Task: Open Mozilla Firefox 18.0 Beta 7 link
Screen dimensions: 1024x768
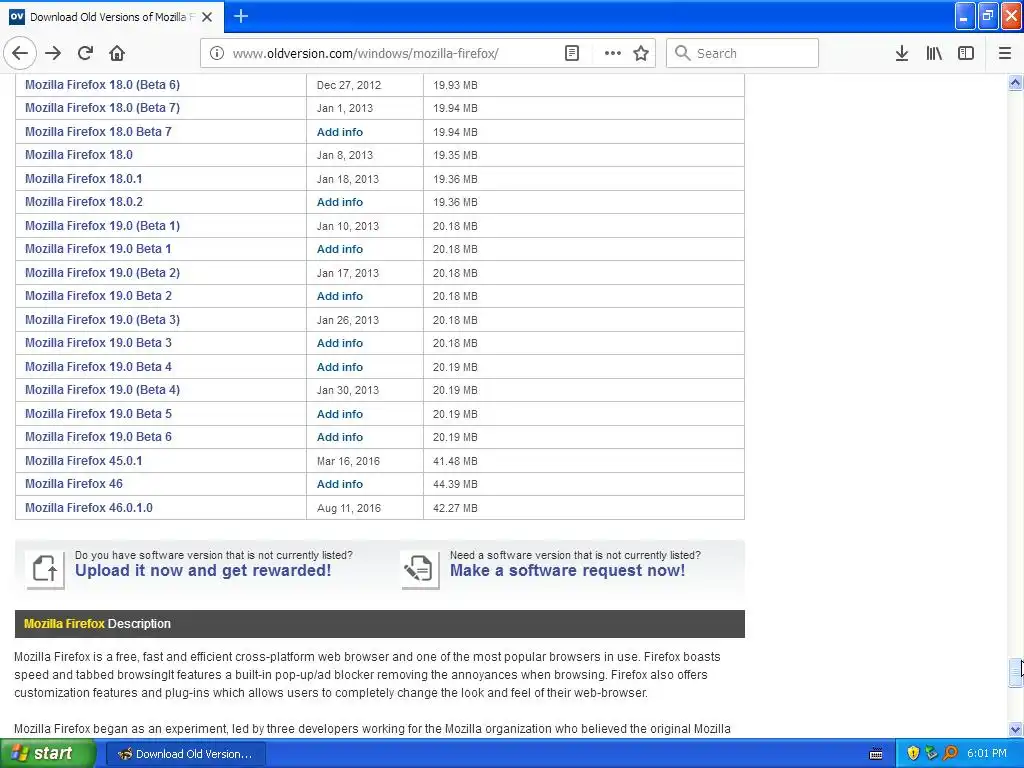Action: tap(98, 131)
